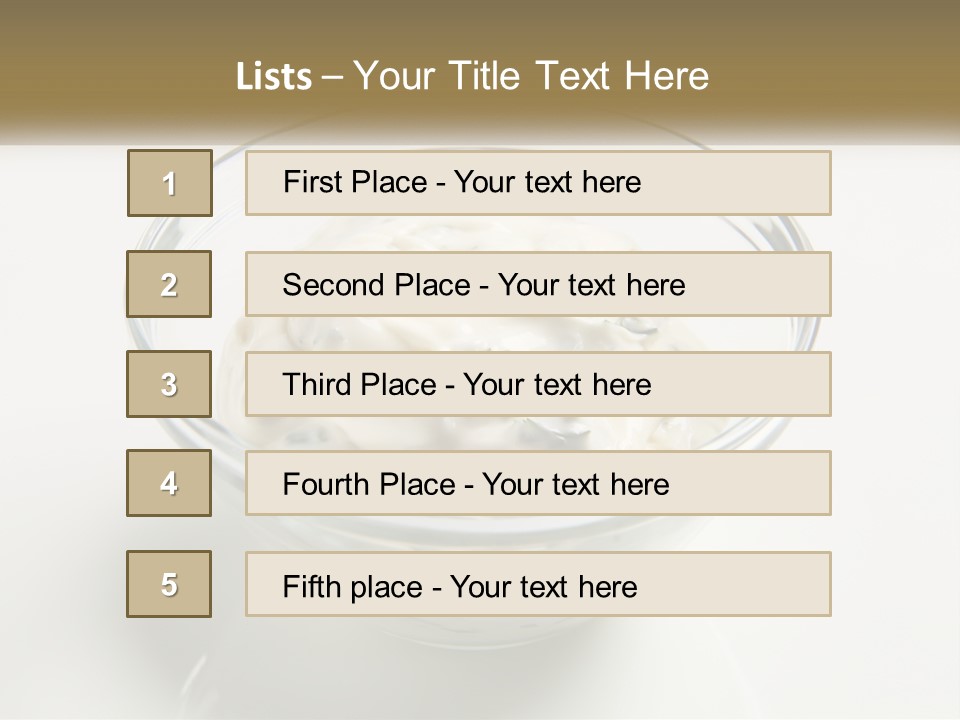The image size is (960, 720).
Task: Click the brown header band left of title
Action: 100,70
